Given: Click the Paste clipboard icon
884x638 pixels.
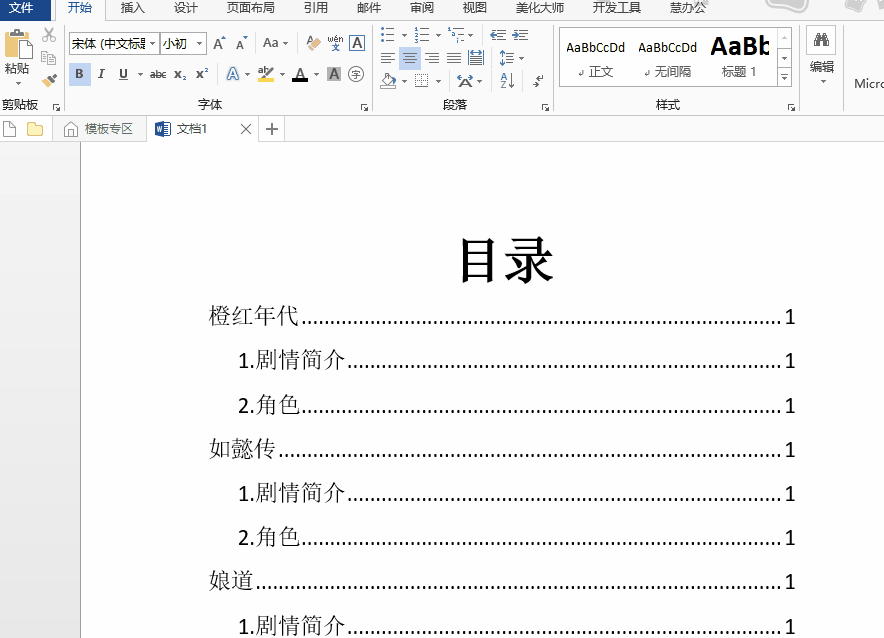Looking at the screenshot, I should point(17,45).
